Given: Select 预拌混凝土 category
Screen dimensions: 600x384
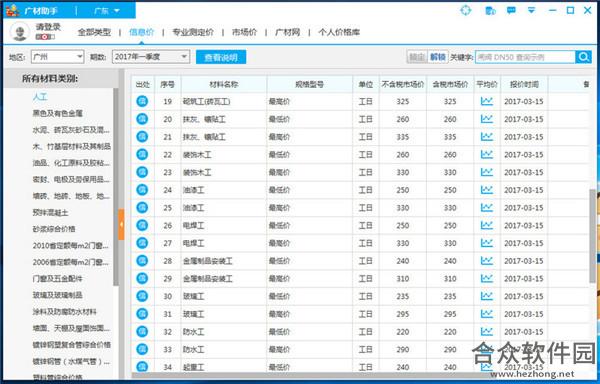Looking at the screenshot, I should click(x=50, y=212).
